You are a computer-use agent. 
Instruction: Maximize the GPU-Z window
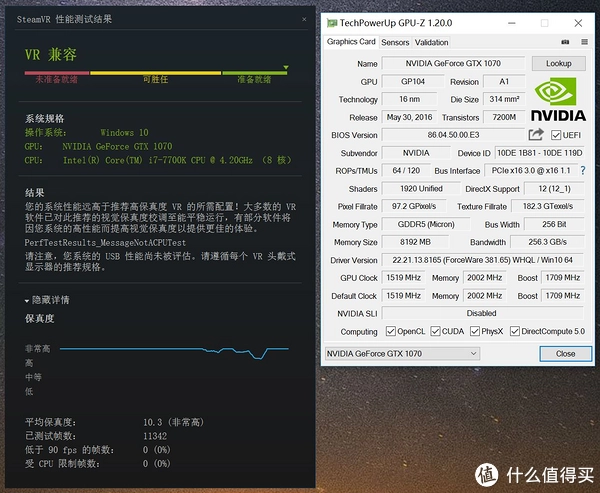tap(545, 23)
